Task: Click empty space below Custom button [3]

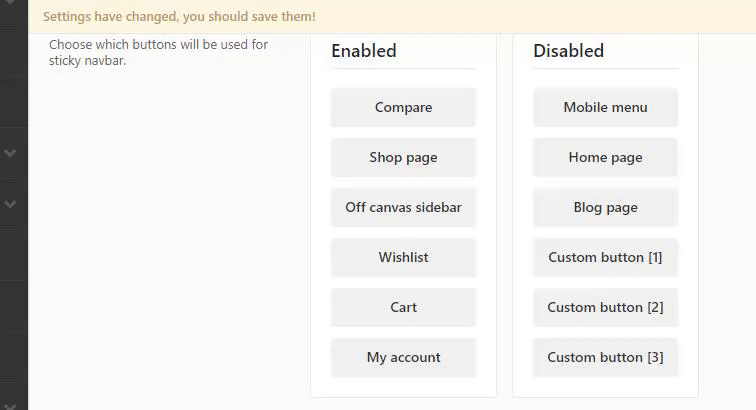Action: pos(605,387)
